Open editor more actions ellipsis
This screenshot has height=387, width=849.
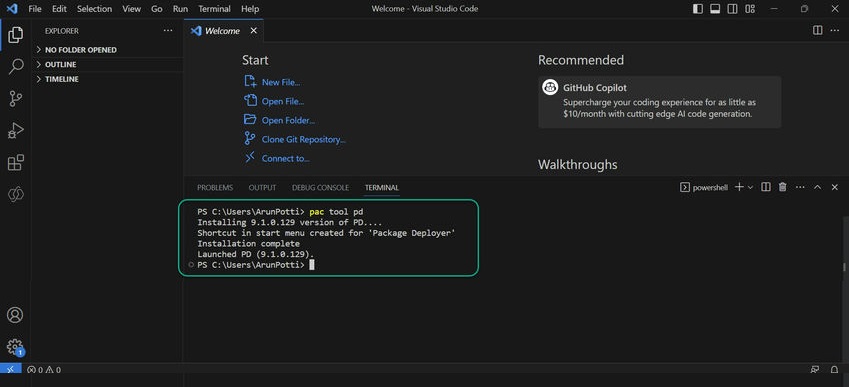[x=835, y=31]
